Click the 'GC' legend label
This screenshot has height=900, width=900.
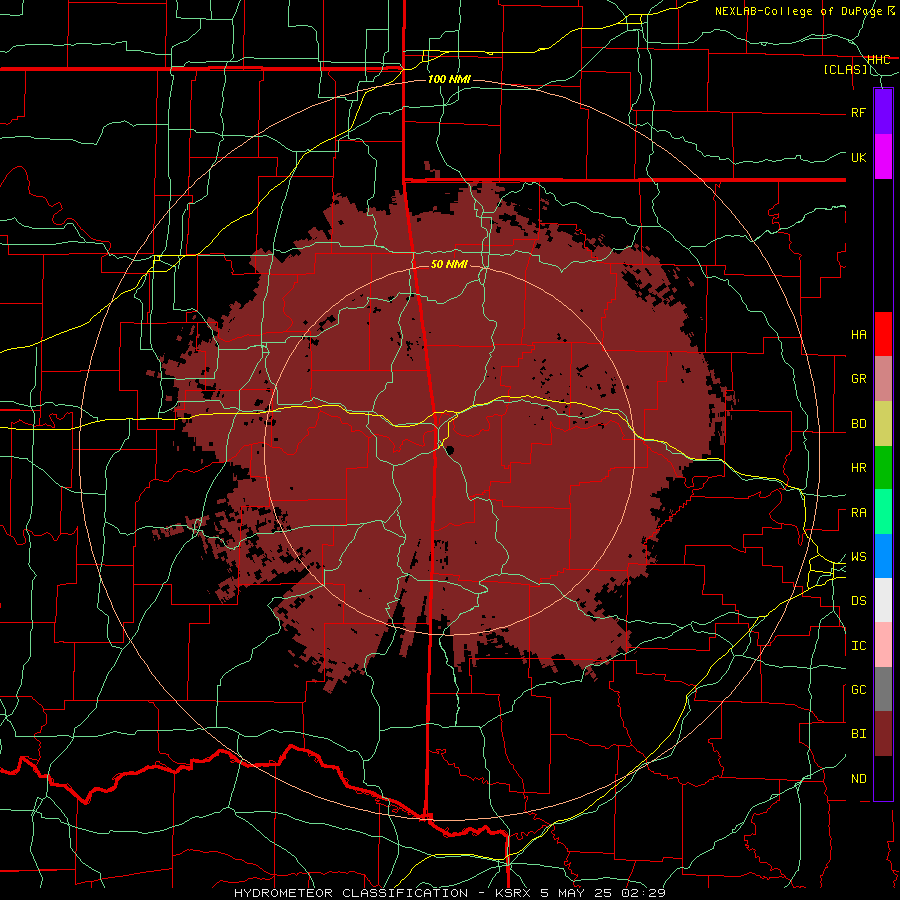(859, 690)
